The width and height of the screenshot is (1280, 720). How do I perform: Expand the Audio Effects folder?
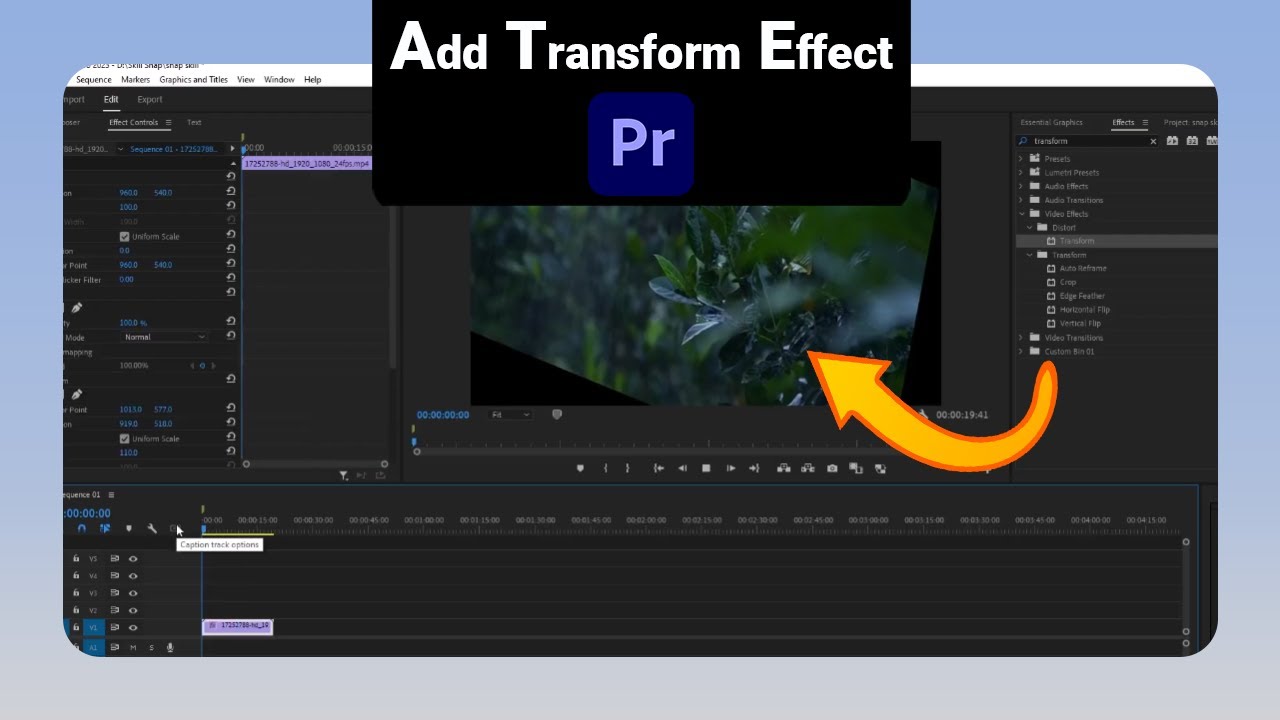click(x=1021, y=186)
